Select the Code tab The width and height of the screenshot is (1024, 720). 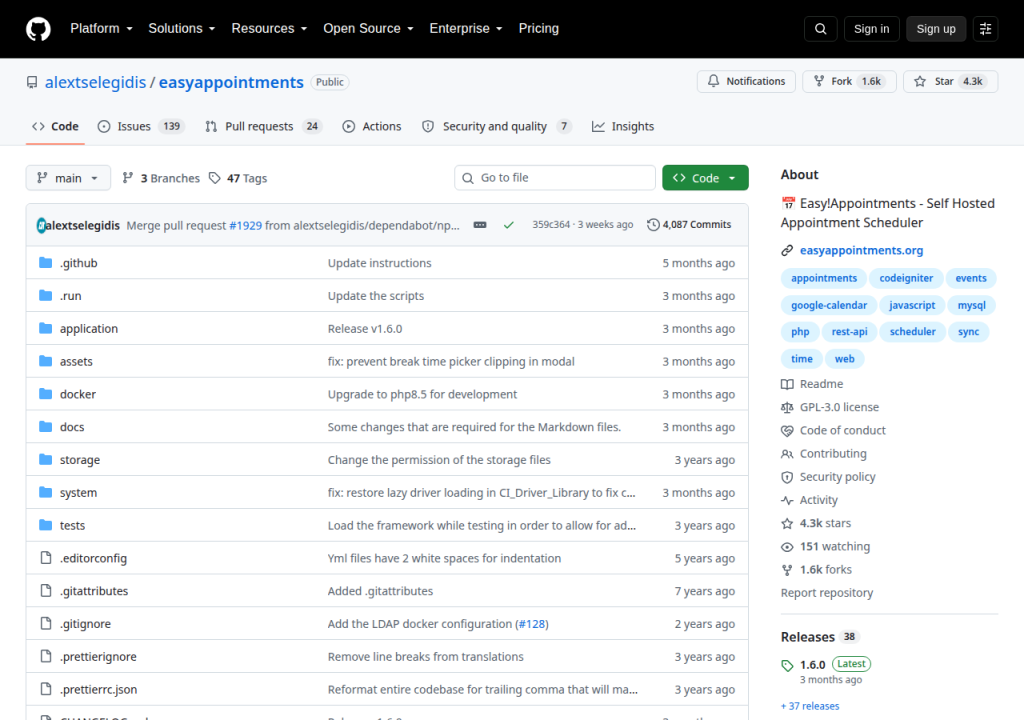coord(56,126)
